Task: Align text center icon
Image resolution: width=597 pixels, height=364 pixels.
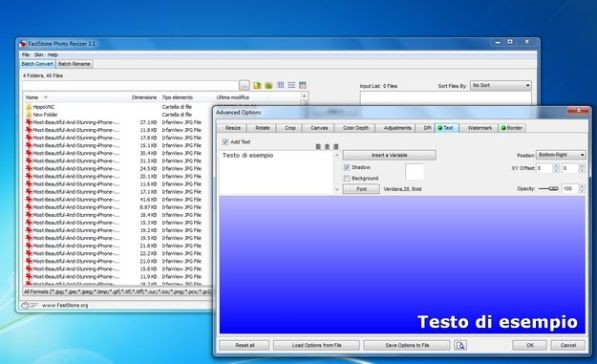Action: point(327,147)
